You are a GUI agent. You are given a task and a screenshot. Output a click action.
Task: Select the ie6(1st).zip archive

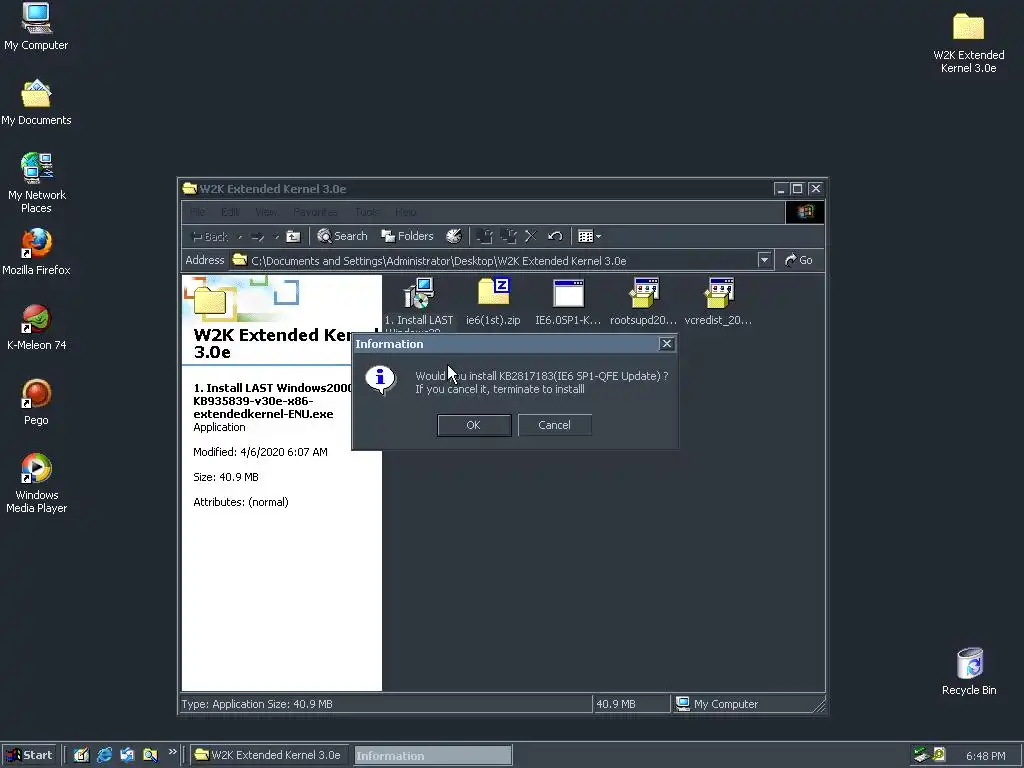coord(493,302)
